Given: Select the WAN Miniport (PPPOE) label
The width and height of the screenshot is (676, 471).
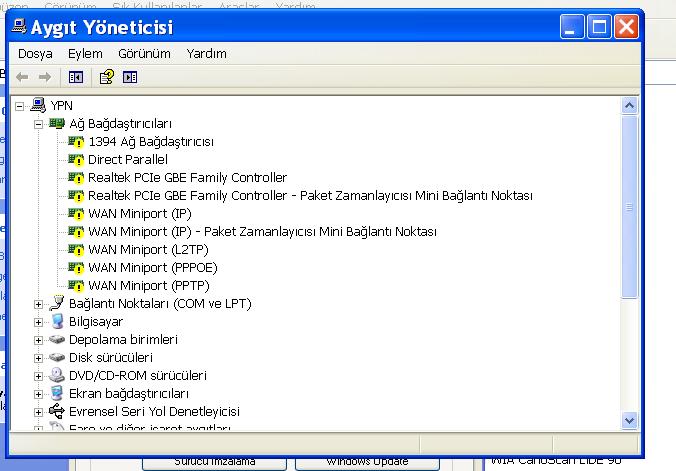Looking at the screenshot, I should (153, 268).
